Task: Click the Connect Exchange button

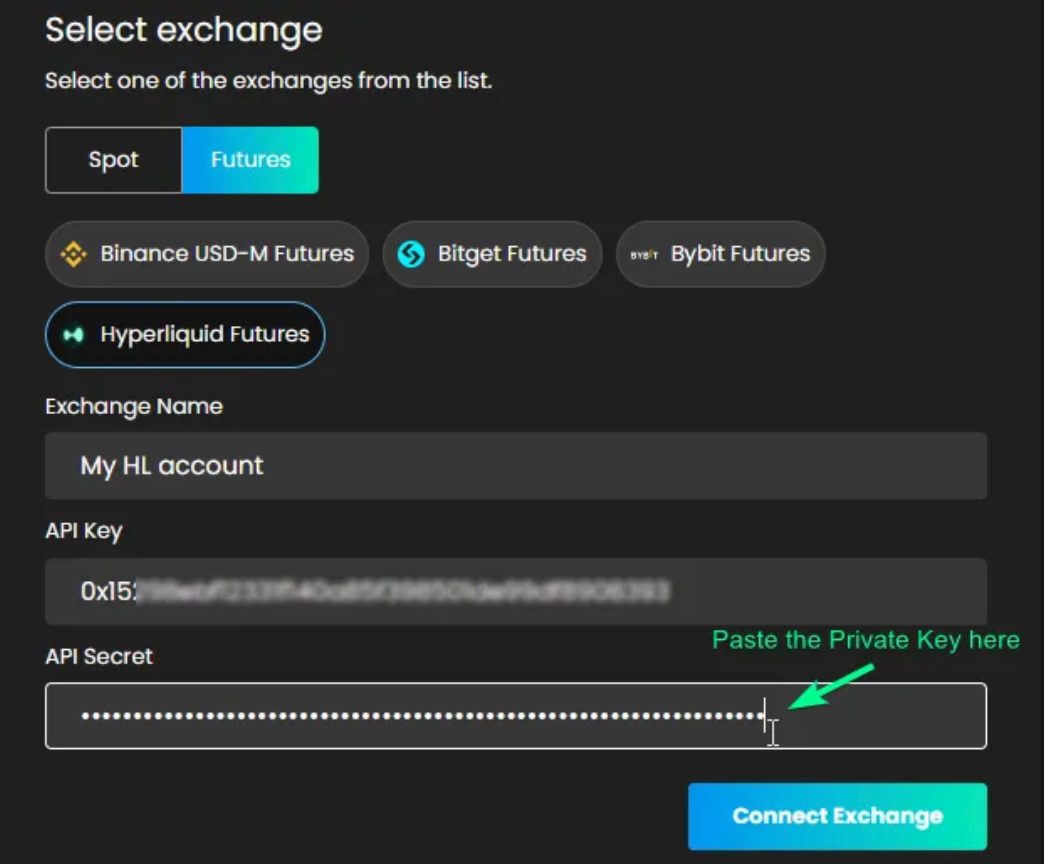Action: point(838,816)
